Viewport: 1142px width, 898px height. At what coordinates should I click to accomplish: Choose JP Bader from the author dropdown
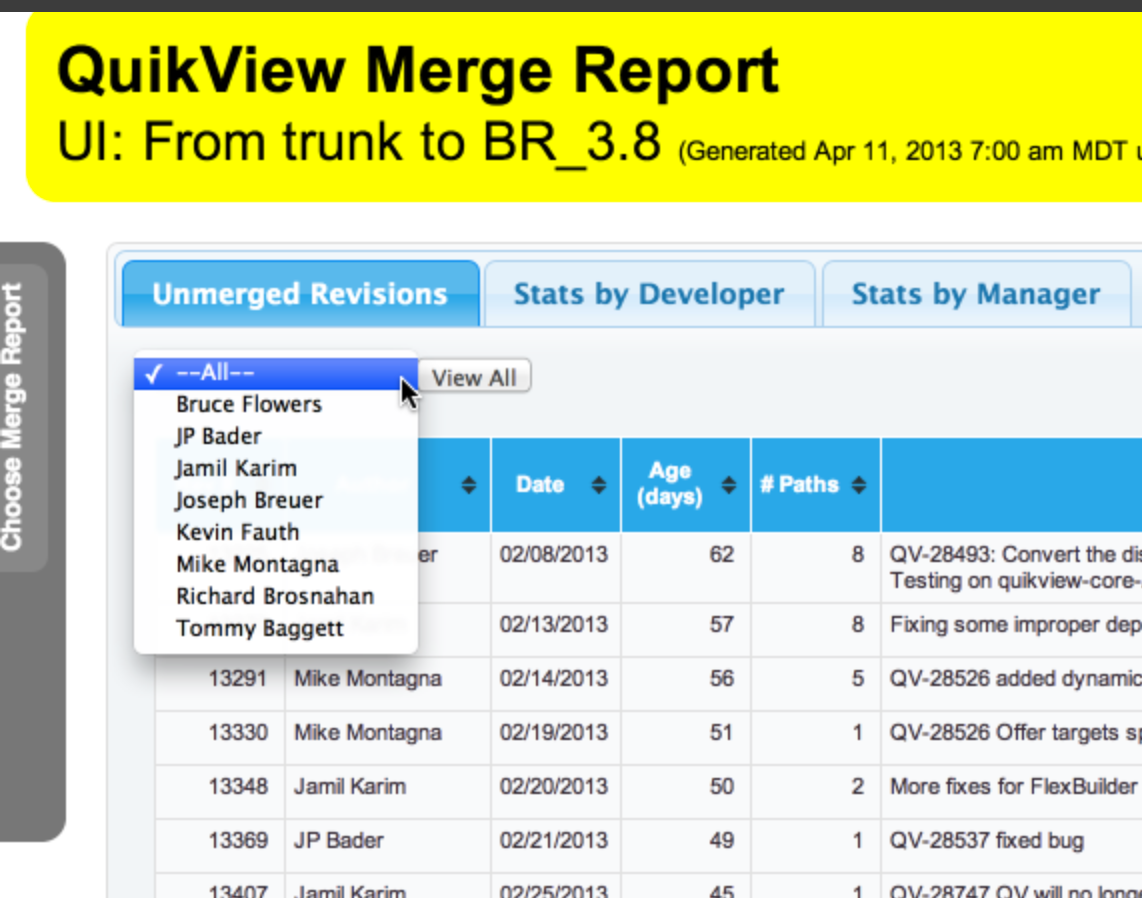pos(276,436)
